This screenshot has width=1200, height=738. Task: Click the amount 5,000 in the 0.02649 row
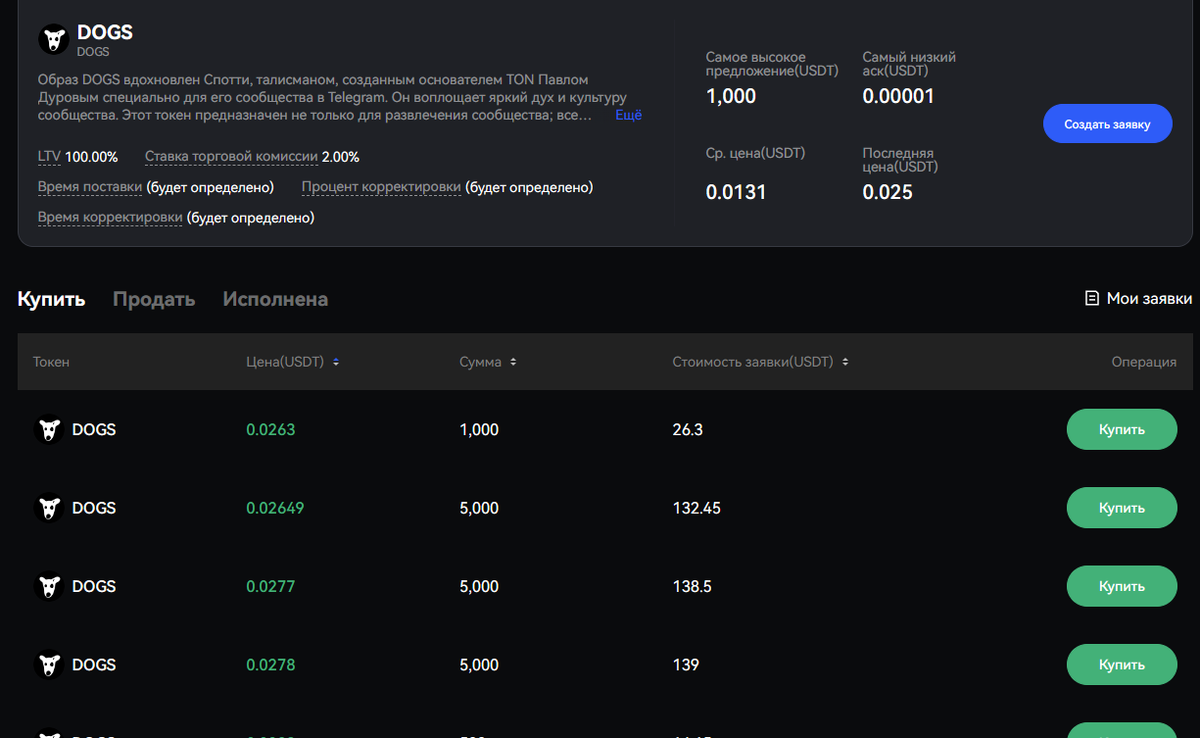coord(479,508)
